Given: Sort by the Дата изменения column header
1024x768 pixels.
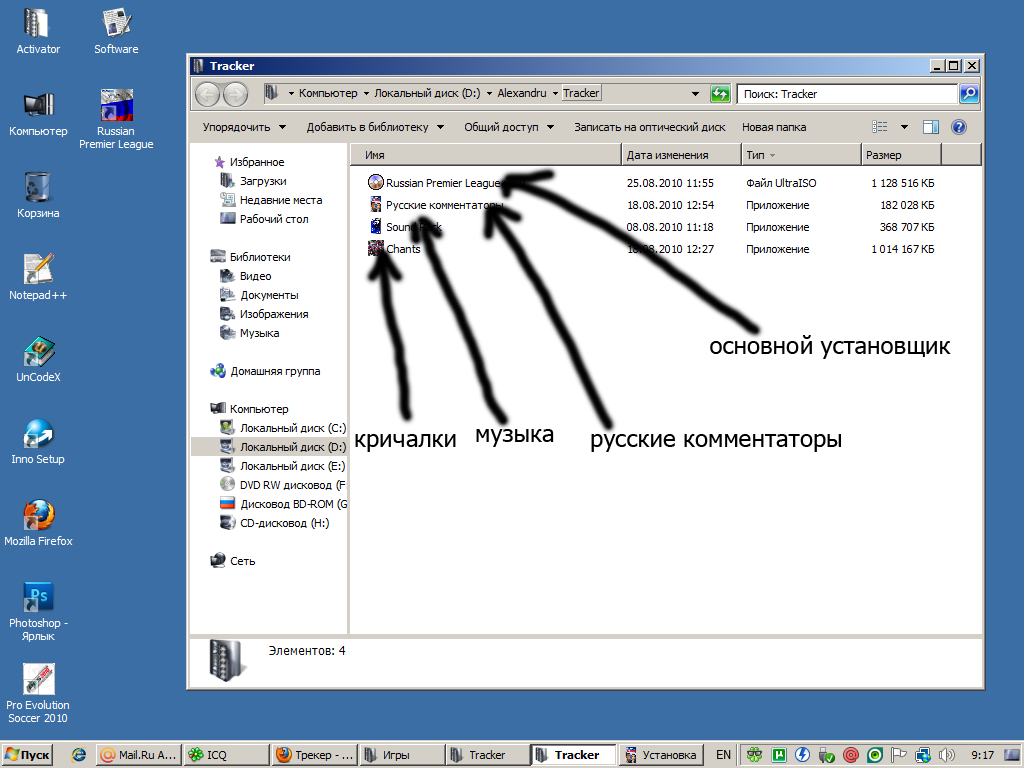Looking at the screenshot, I should click(x=681, y=155).
